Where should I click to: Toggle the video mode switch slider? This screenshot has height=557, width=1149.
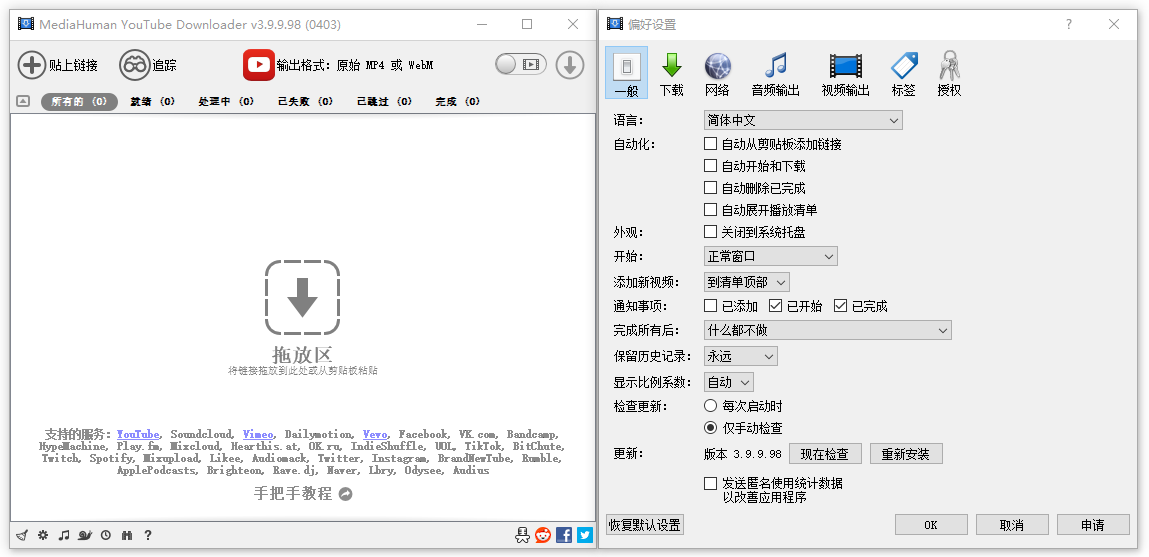pyautogui.click(x=520, y=65)
